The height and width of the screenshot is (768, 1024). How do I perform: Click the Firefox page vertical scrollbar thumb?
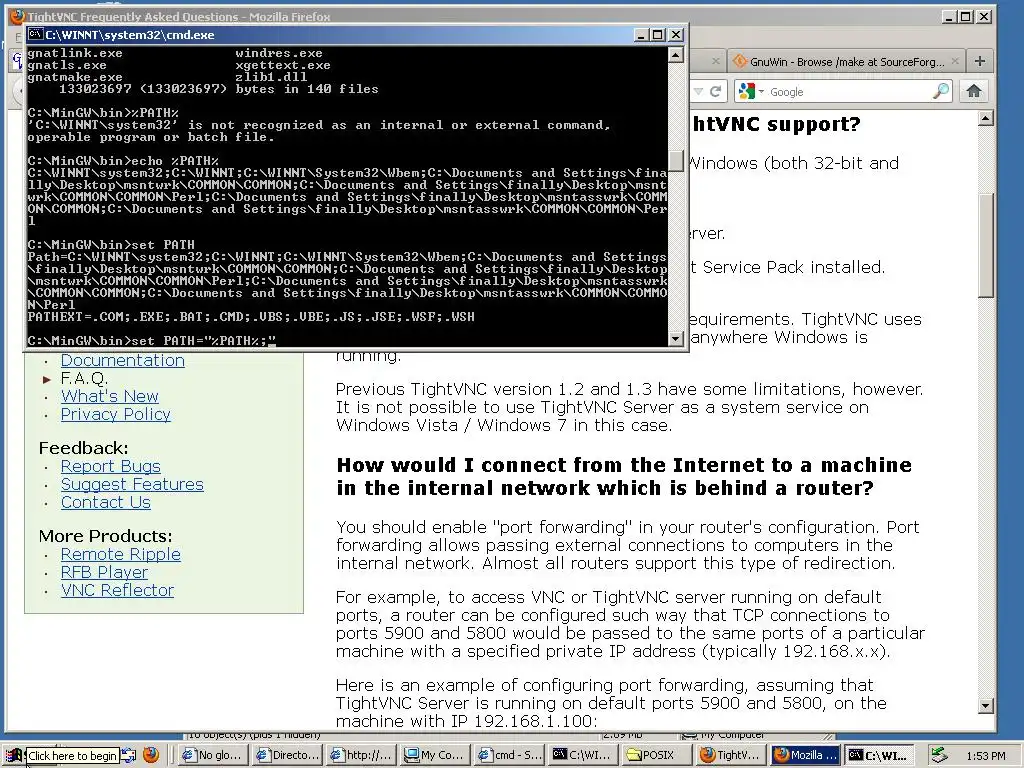pyautogui.click(x=985, y=245)
